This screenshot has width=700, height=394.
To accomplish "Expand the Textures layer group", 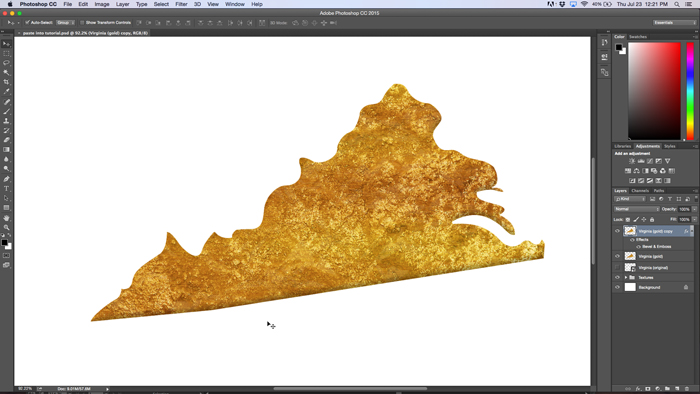I will click(x=625, y=278).
